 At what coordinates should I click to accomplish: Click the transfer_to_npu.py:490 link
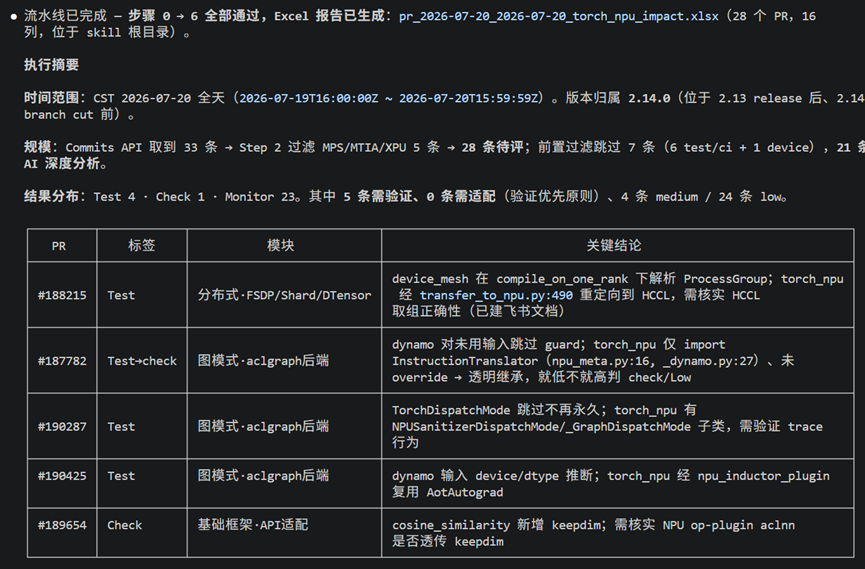click(x=496, y=295)
